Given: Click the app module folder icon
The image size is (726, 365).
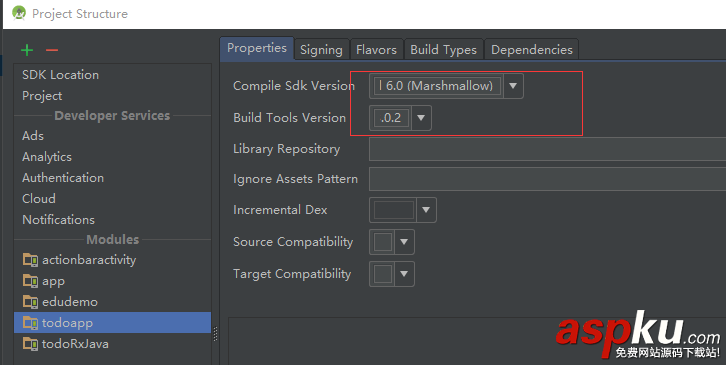Looking at the screenshot, I should click(x=31, y=281).
